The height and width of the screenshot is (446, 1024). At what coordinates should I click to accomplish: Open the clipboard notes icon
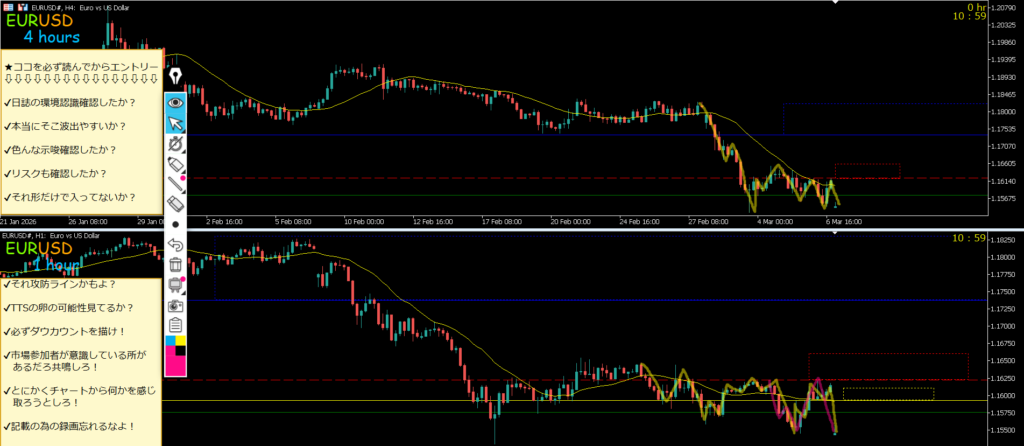176,325
